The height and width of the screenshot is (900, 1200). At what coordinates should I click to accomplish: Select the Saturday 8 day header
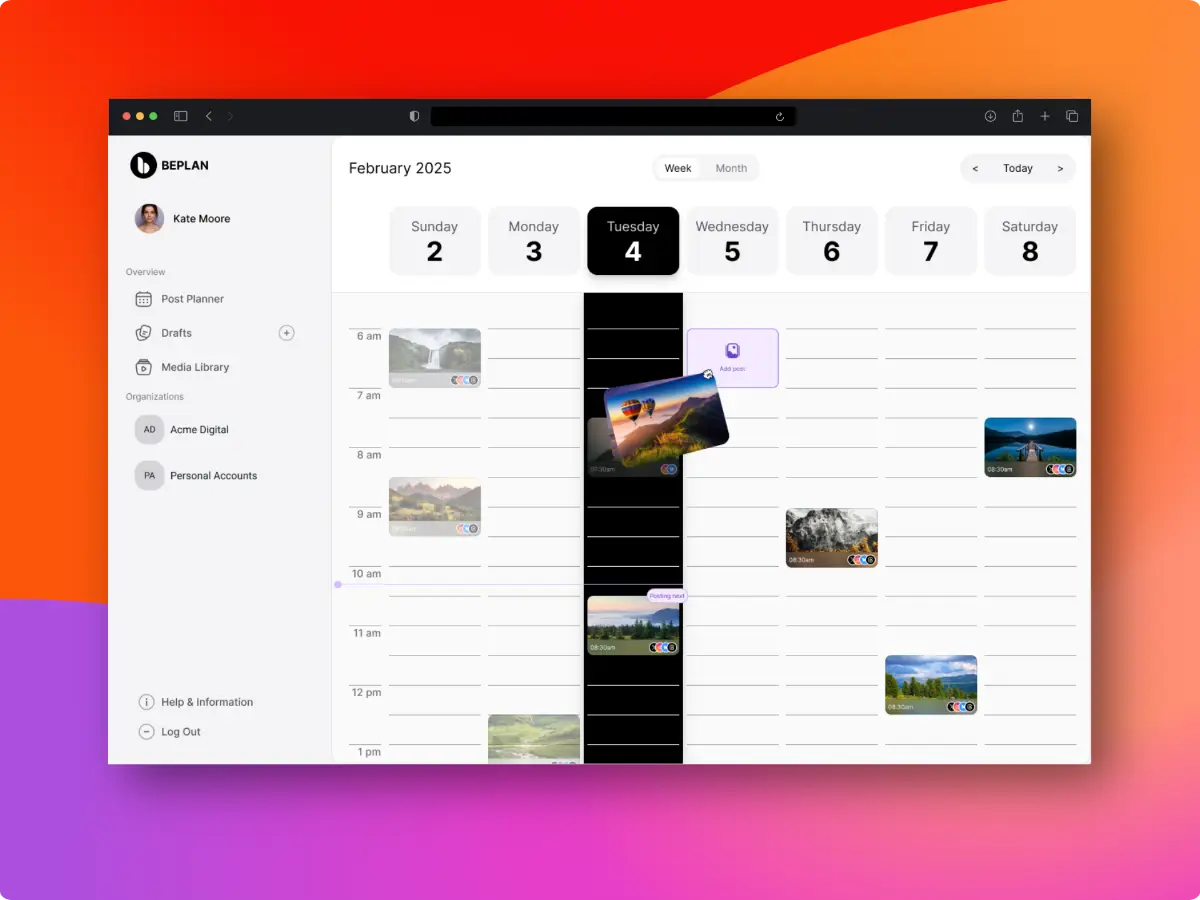pos(1030,241)
